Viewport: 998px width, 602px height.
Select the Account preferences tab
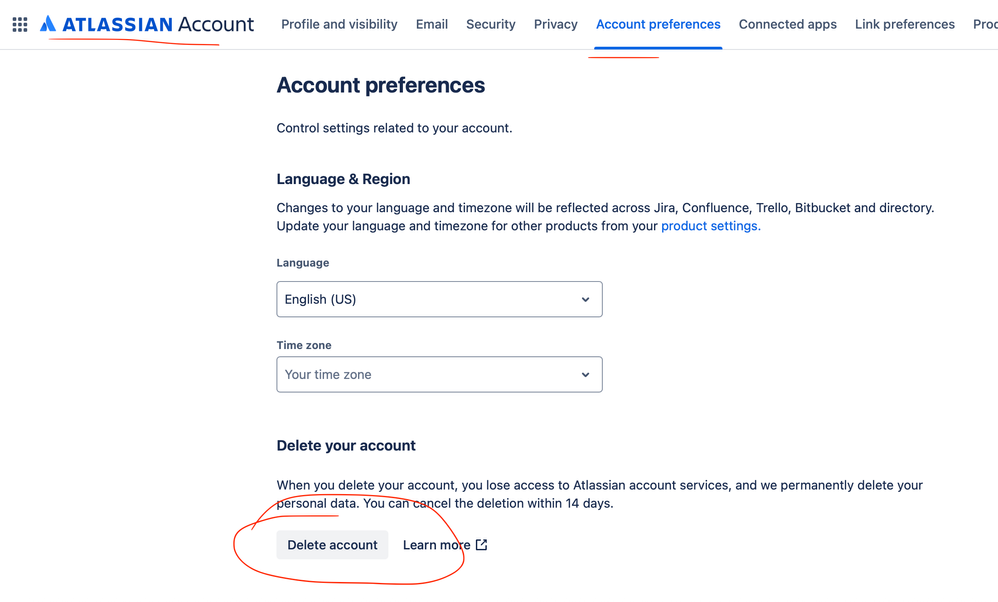658,24
